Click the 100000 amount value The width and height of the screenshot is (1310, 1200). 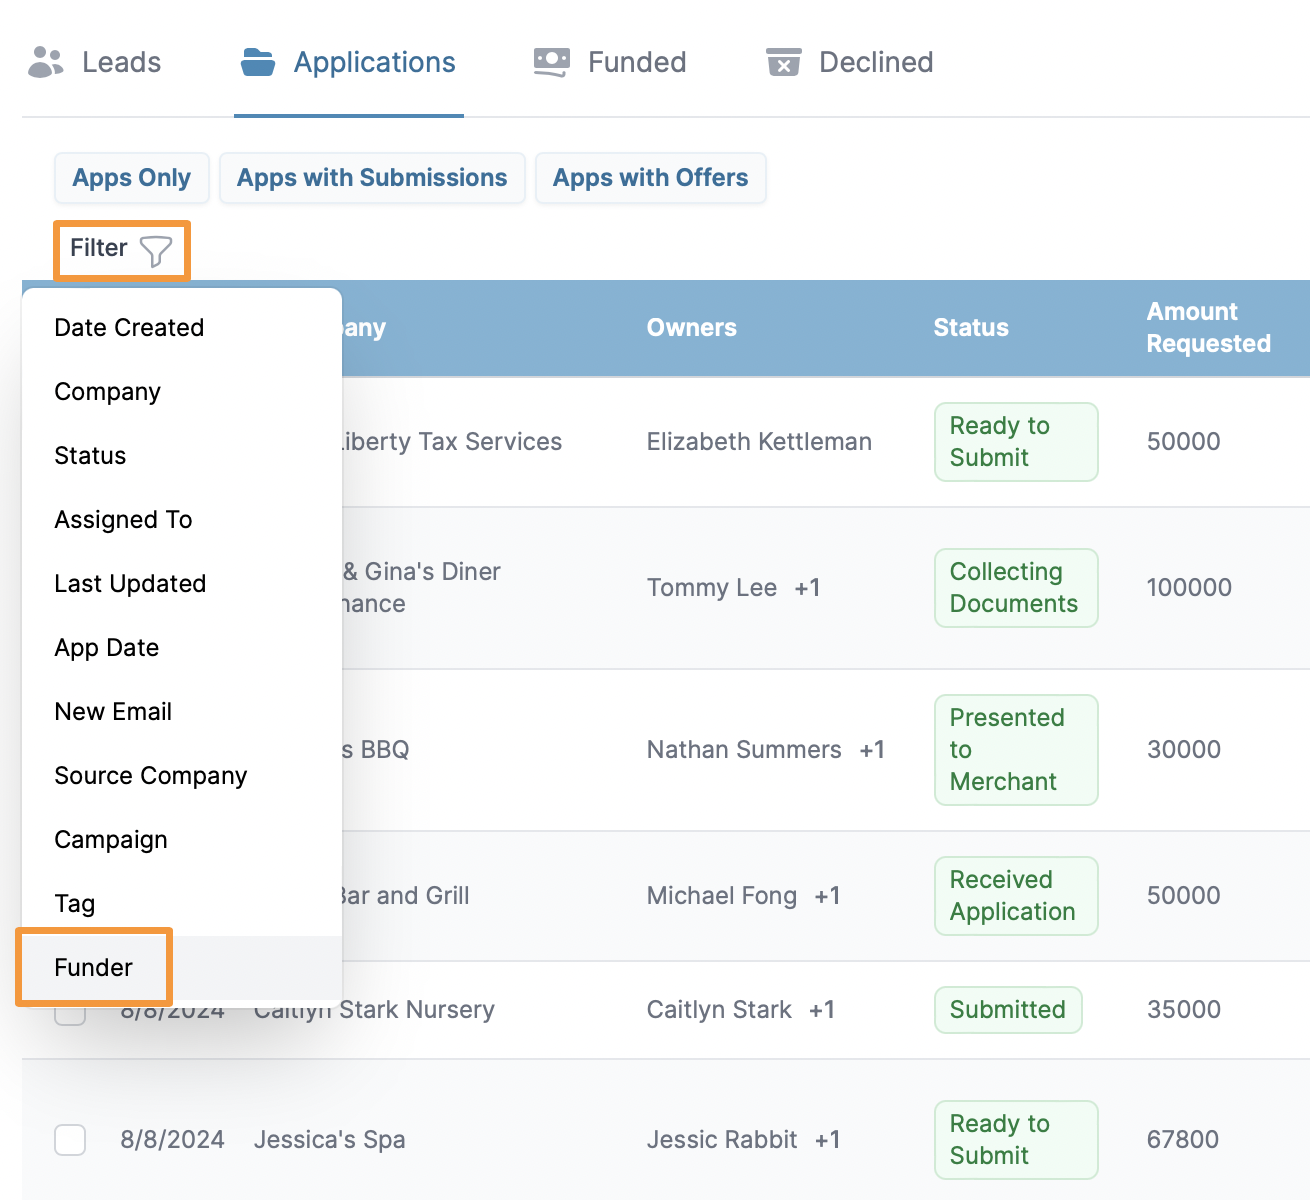click(1189, 588)
